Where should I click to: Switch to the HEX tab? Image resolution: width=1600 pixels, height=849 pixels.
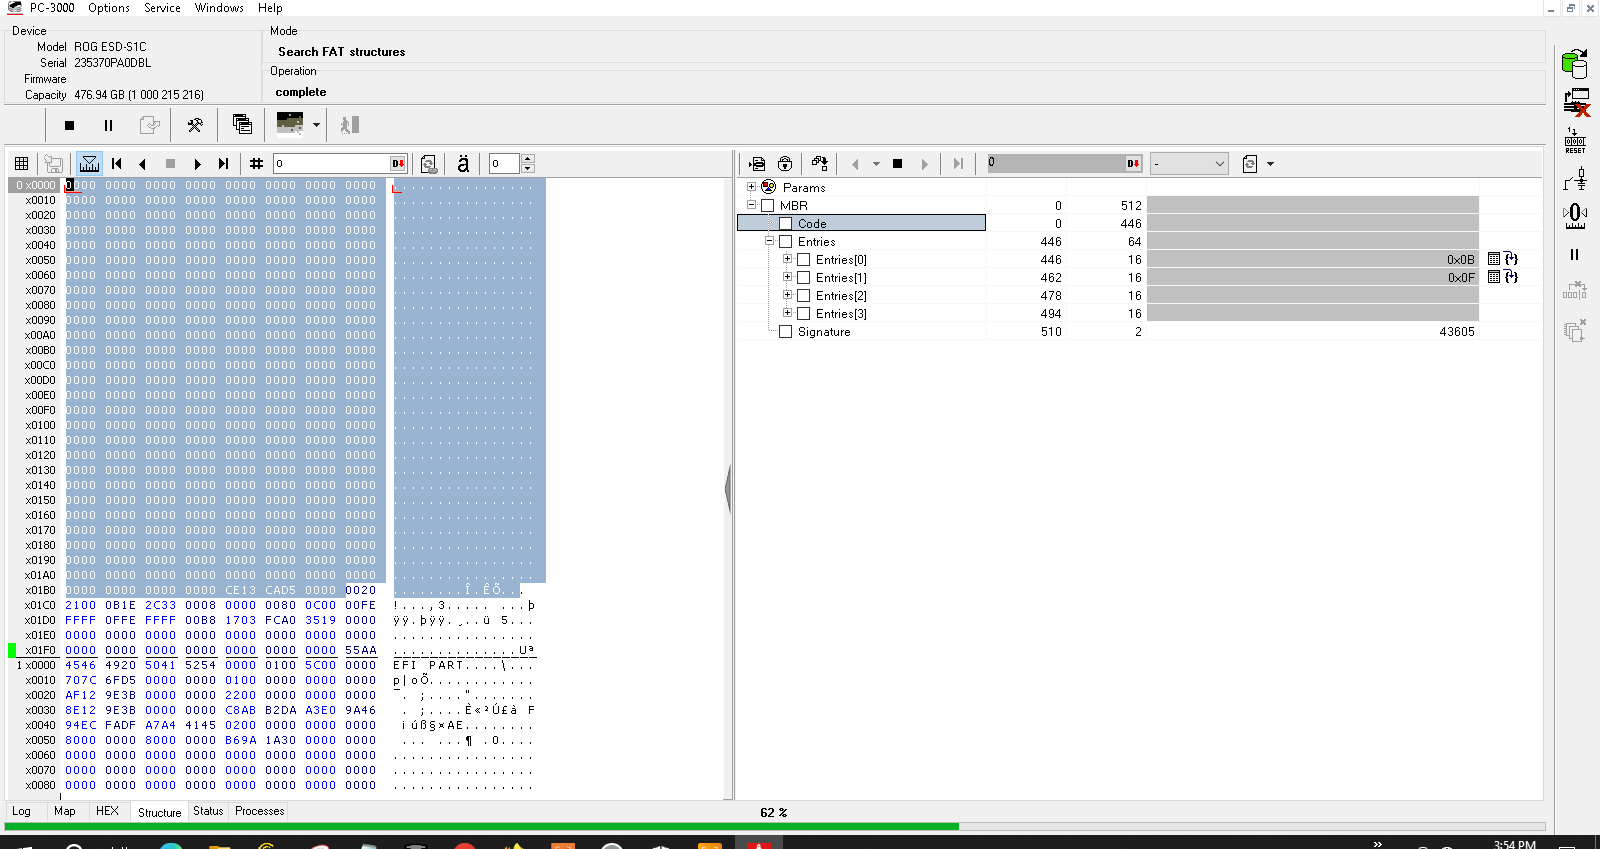pyautogui.click(x=107, y=811)
